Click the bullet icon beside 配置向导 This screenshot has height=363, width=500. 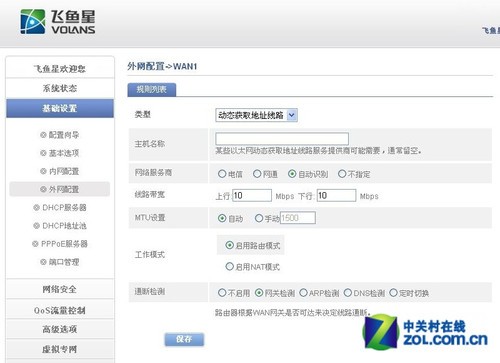coord(43,135)
